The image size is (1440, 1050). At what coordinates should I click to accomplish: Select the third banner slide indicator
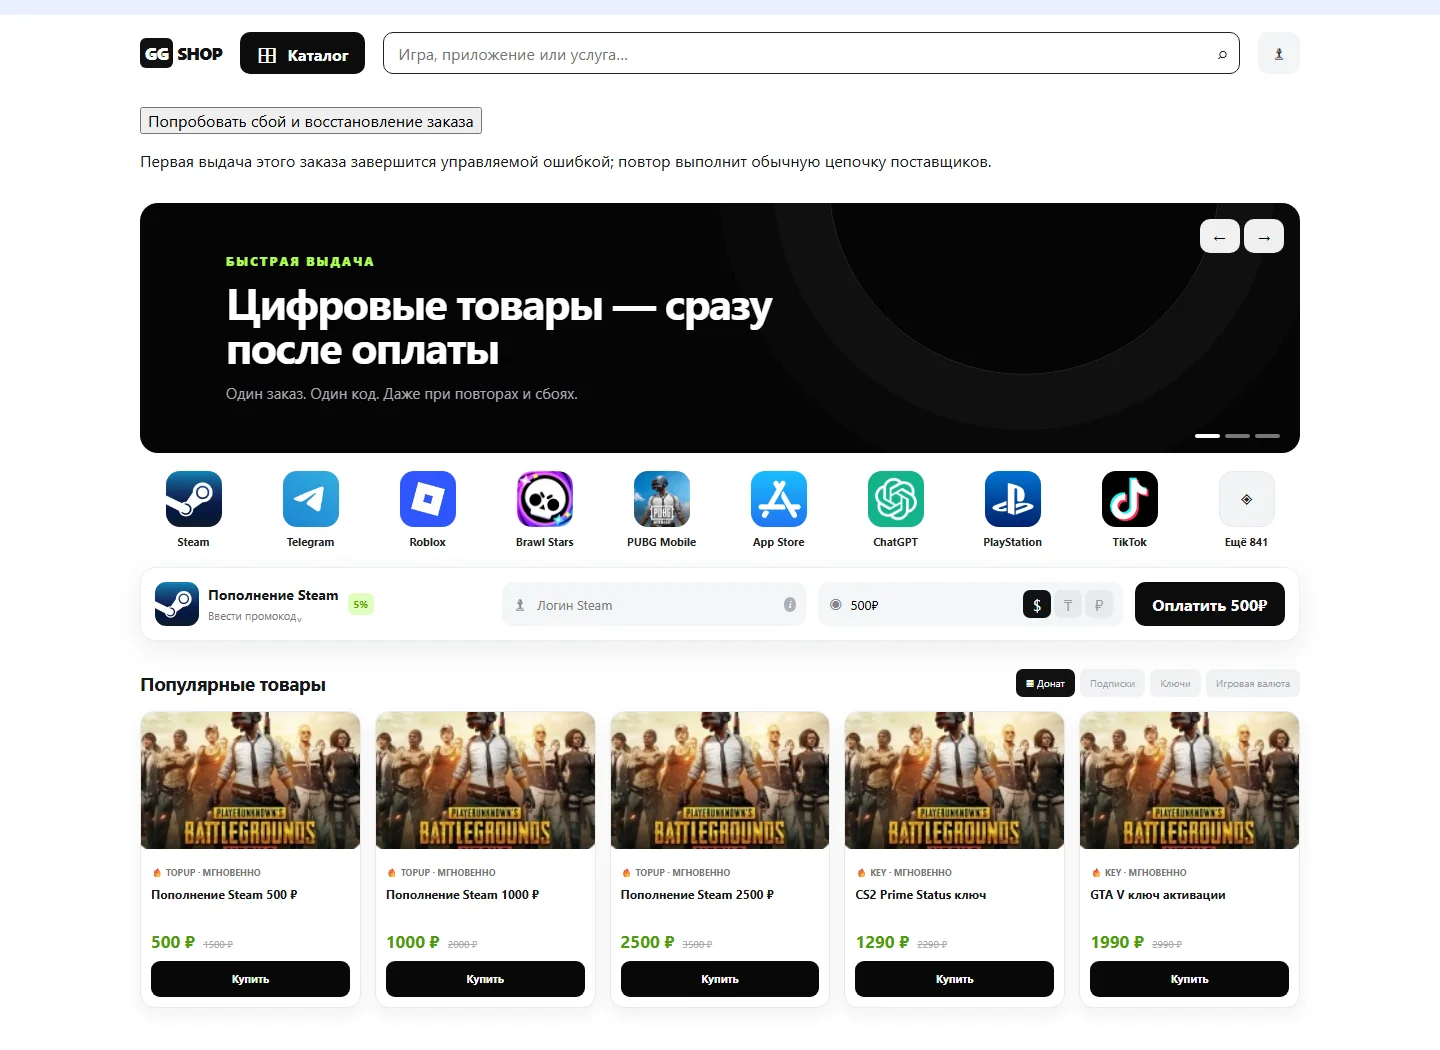coord(1268,436)
